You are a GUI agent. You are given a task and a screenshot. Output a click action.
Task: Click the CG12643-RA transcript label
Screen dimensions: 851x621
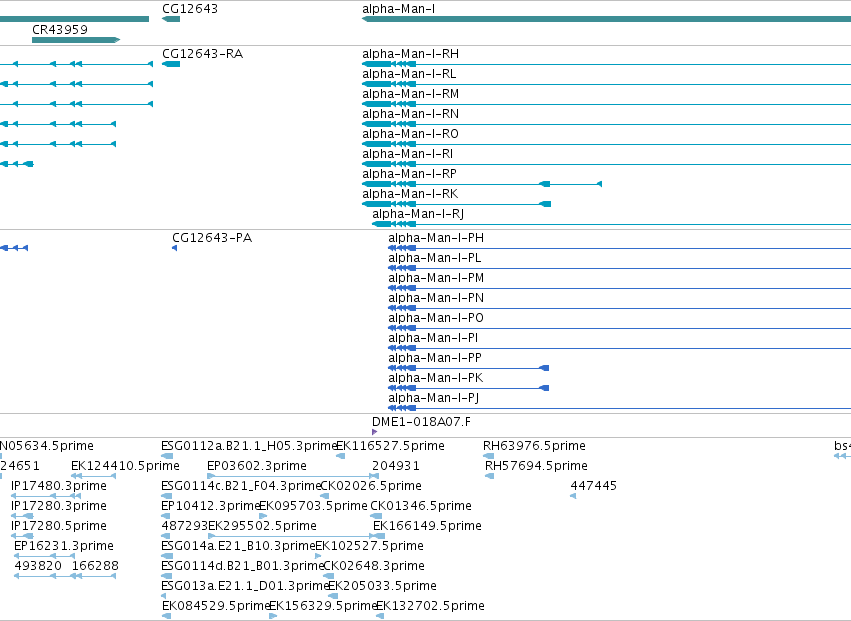202,54
